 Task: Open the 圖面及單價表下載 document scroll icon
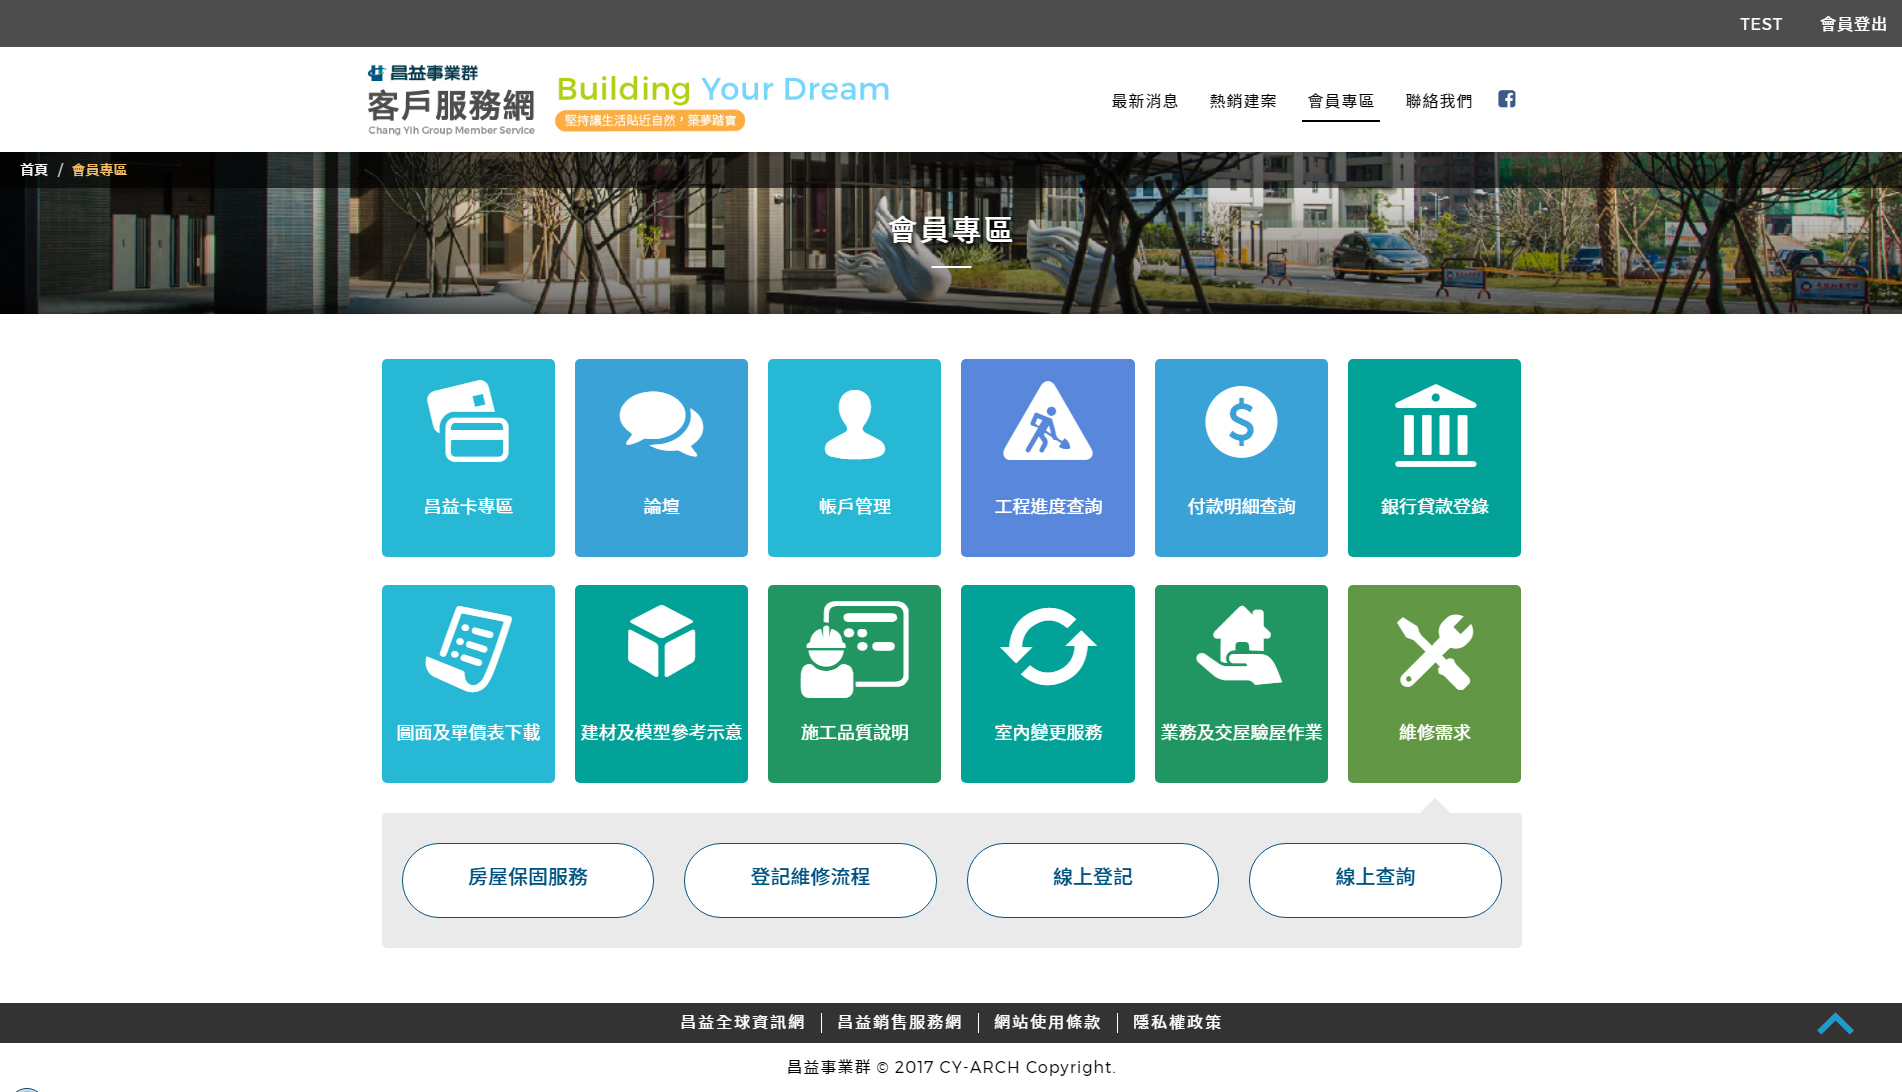(468, 648)
